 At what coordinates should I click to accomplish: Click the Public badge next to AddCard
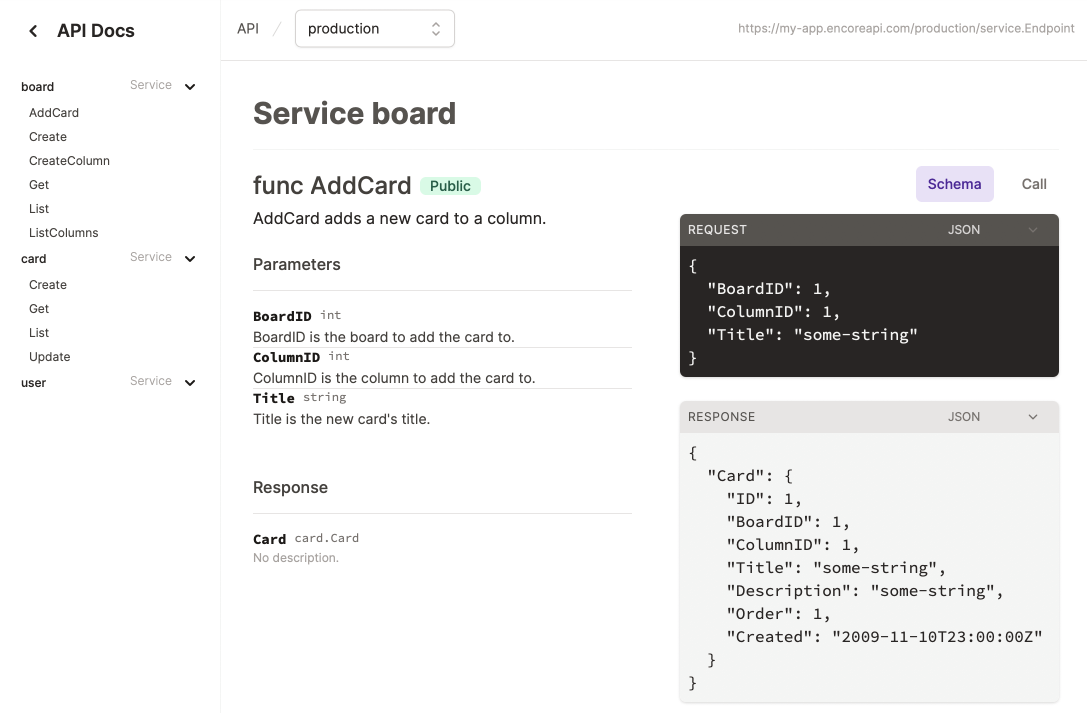click(450, 185)
